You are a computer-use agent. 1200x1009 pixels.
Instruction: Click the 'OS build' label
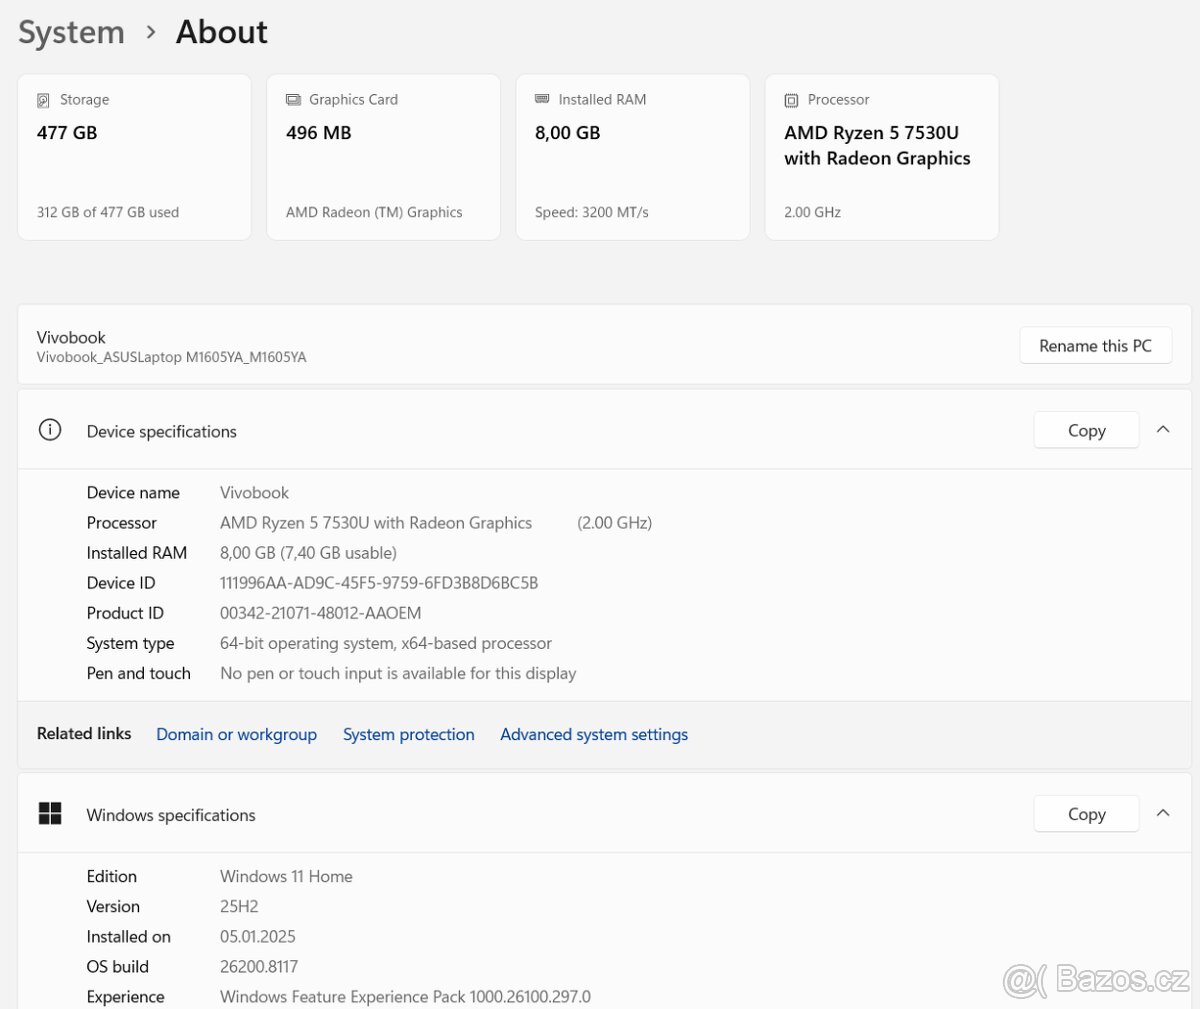[118, 966]
